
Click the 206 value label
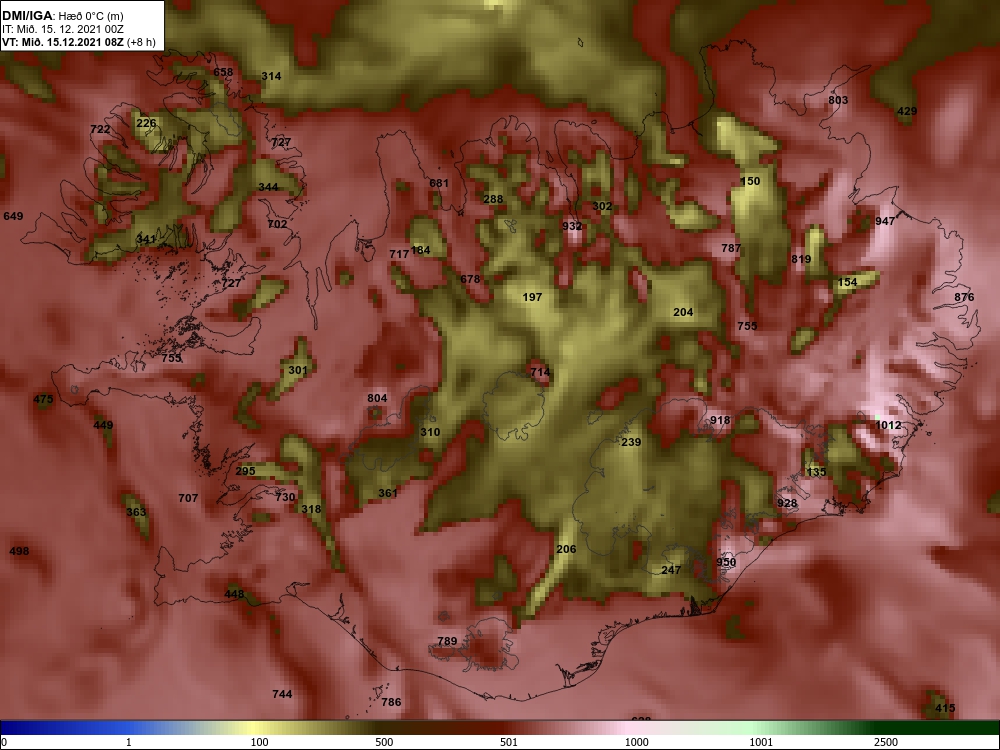(x=566, y=549)
